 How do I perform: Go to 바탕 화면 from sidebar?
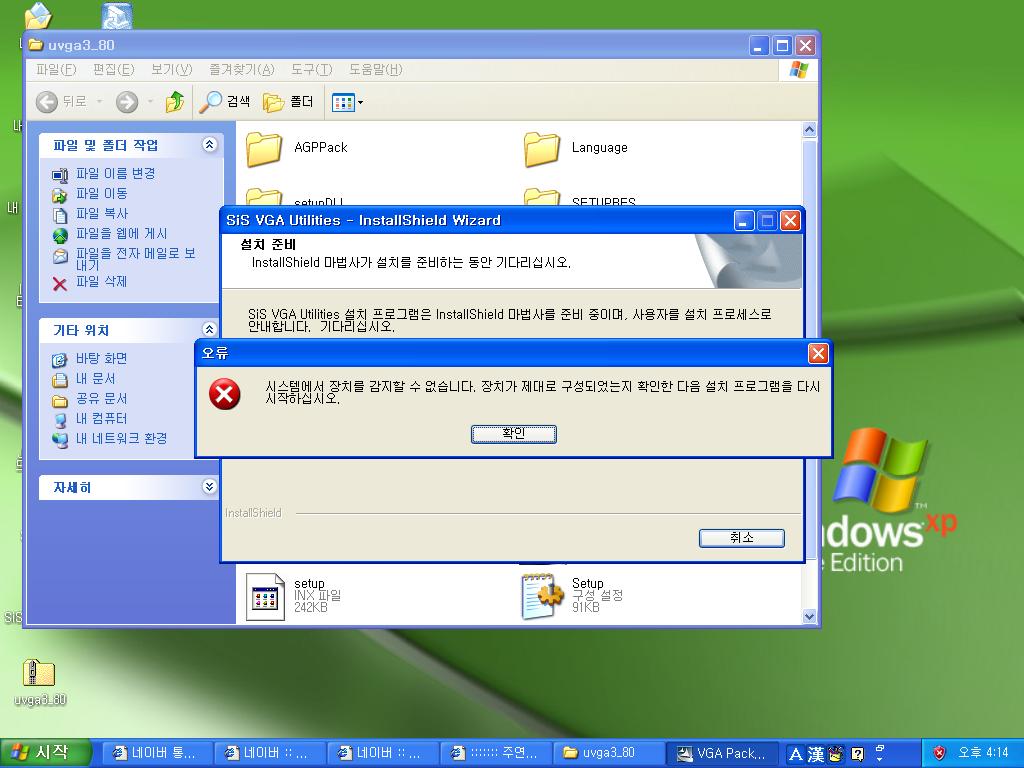coord(101,359)
